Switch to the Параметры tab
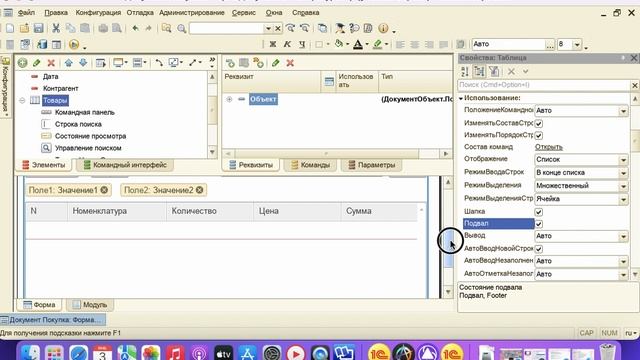The width and height of the screenshot is (640, 360). [x=372, y=165]
